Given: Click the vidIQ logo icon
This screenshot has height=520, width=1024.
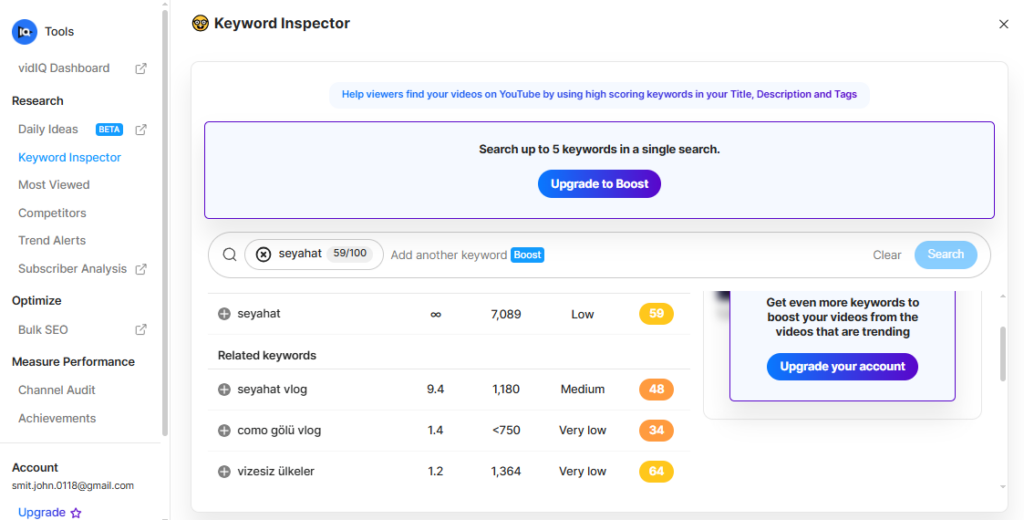Looking at the screenshot, I should point(24,32).
